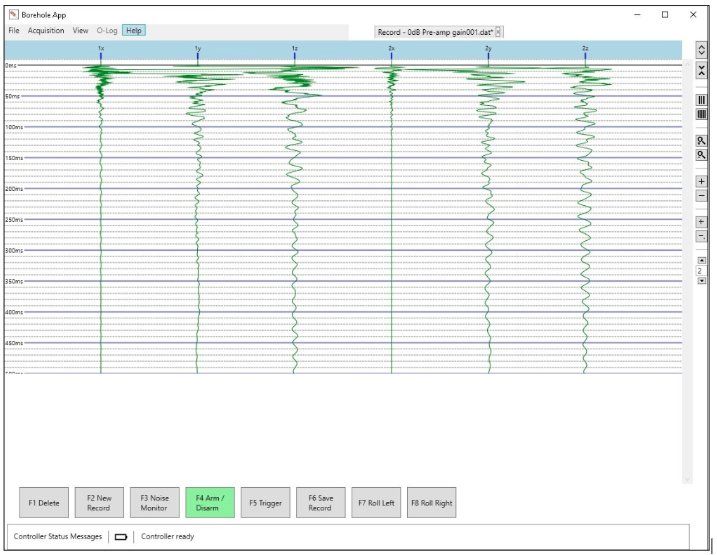Select the 2x channel marker
This screenshot has width=717, height=555.
coord(391,53)
